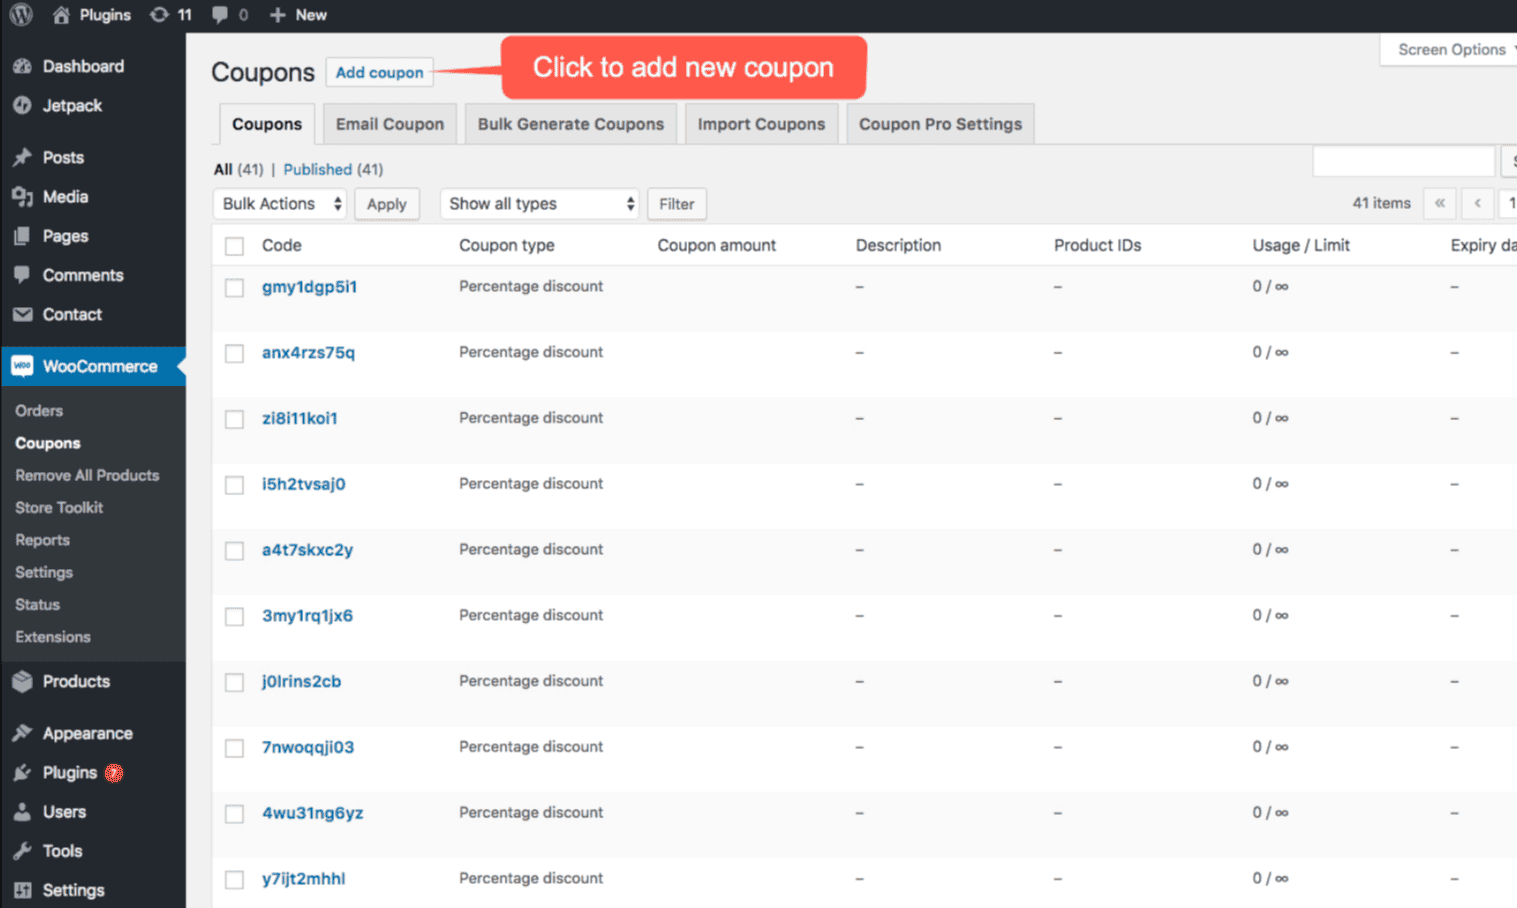Open the WooCommerce sidebar menu icon
This screenshot has height=908, width=1517.
[22, 366]
